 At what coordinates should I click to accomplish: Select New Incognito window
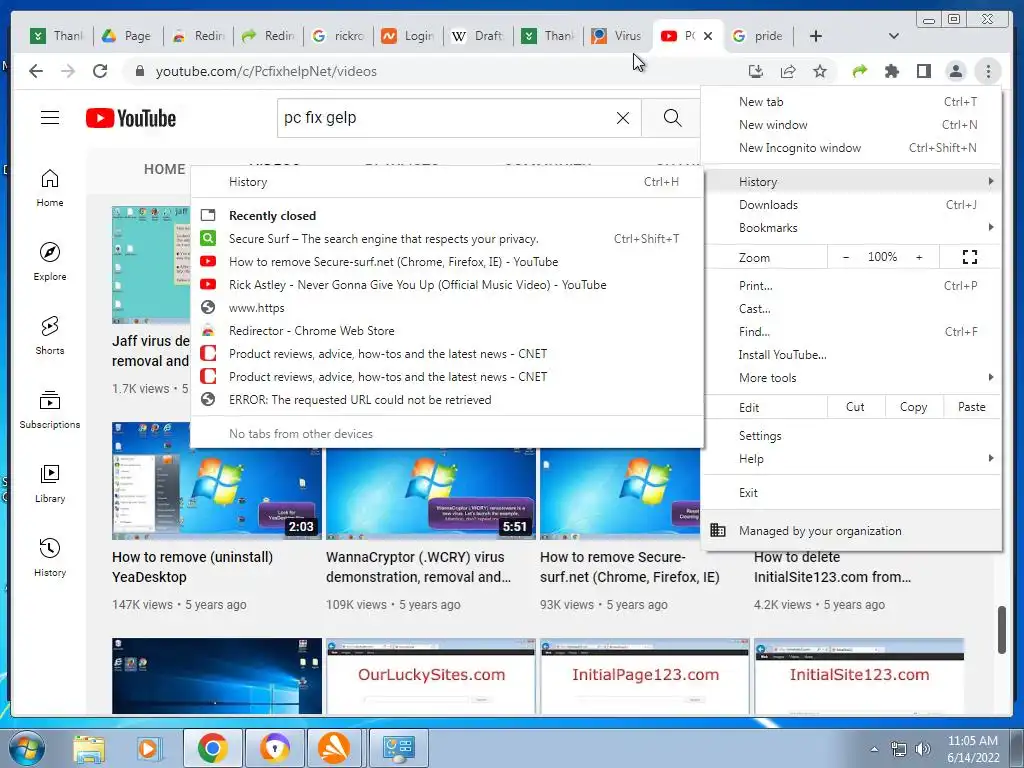coord(852,148)
